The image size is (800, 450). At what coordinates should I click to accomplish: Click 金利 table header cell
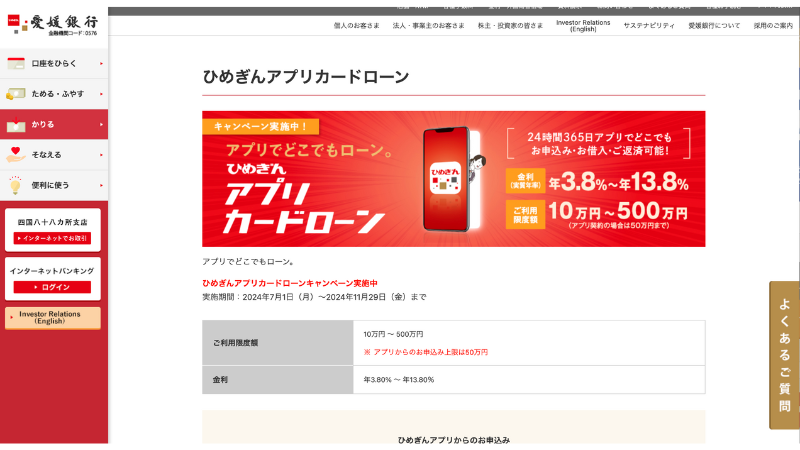[x=278, y=380]
